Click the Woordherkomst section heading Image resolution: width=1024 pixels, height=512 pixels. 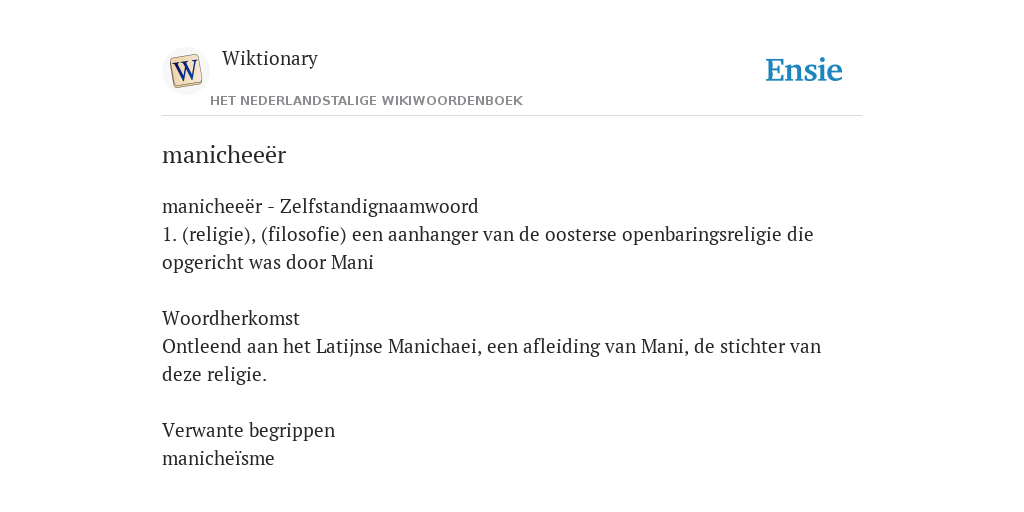[231, 318]
